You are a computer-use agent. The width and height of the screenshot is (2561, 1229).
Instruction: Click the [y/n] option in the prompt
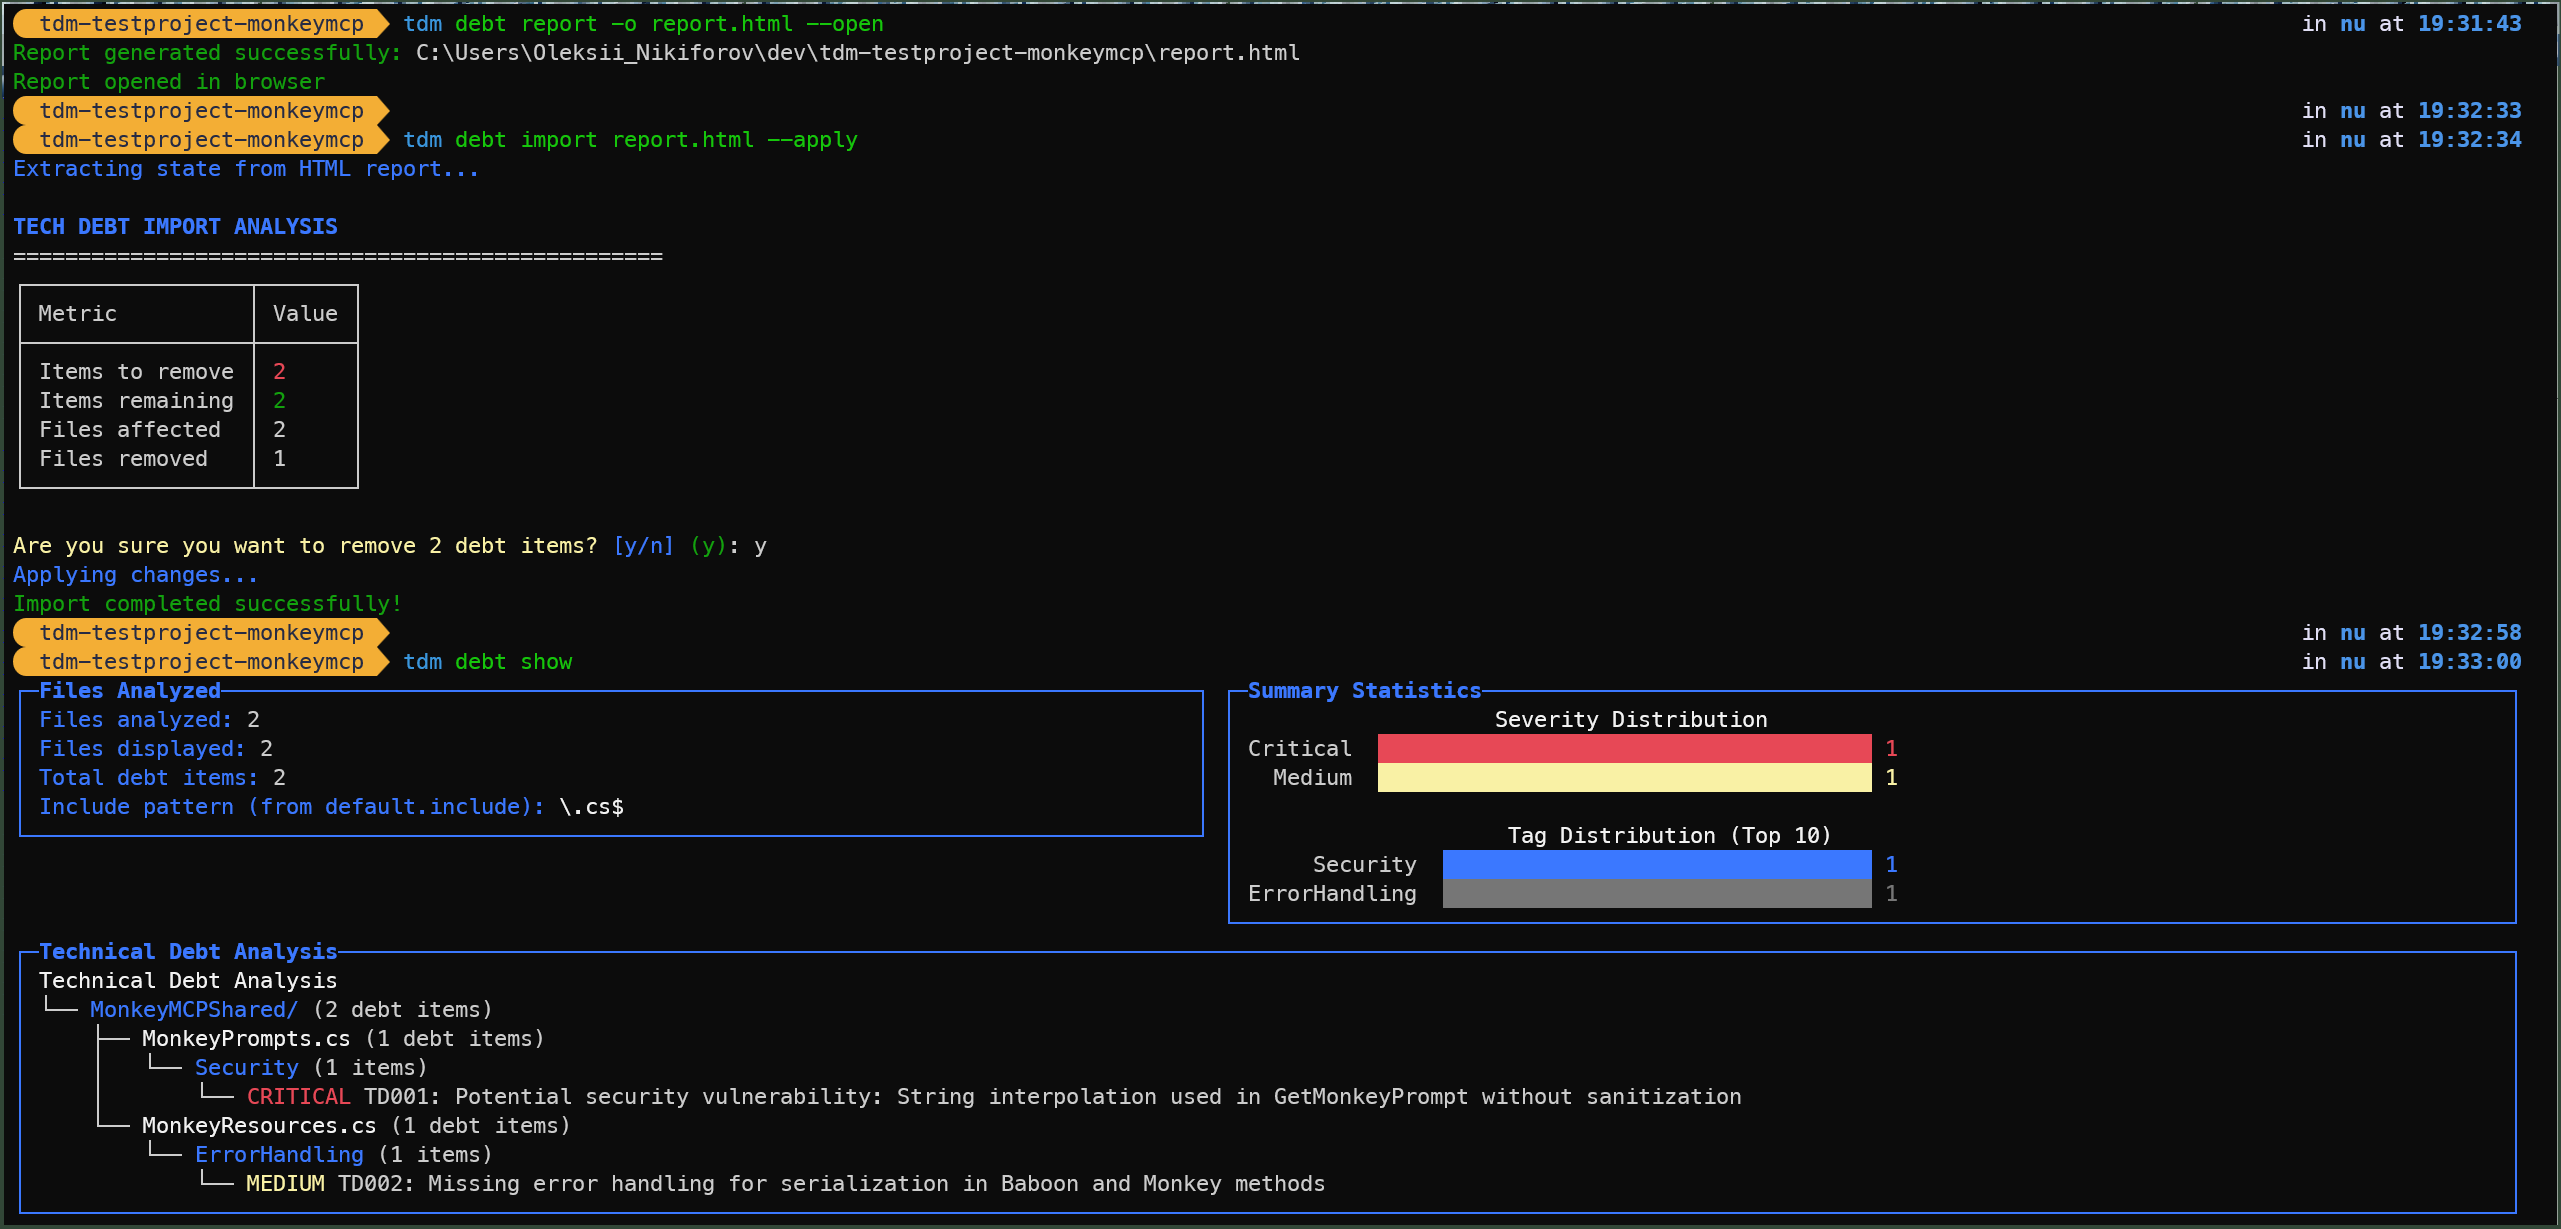pos(643,546)
